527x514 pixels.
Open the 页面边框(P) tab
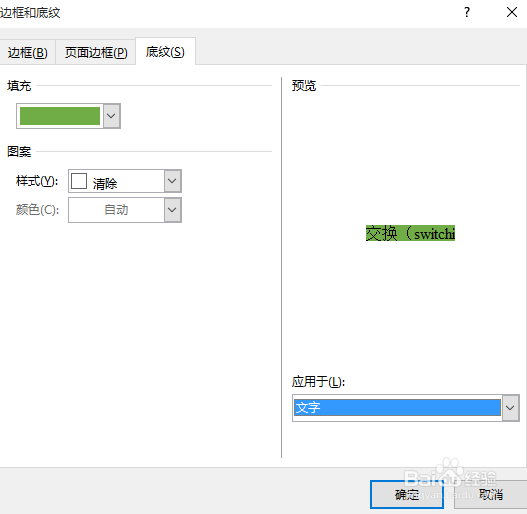click(x=96, y=52)
